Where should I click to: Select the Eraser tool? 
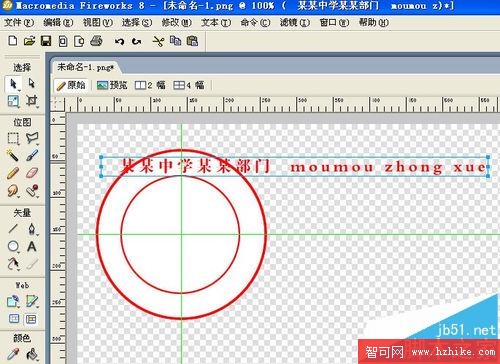click(x=32, y=173)
